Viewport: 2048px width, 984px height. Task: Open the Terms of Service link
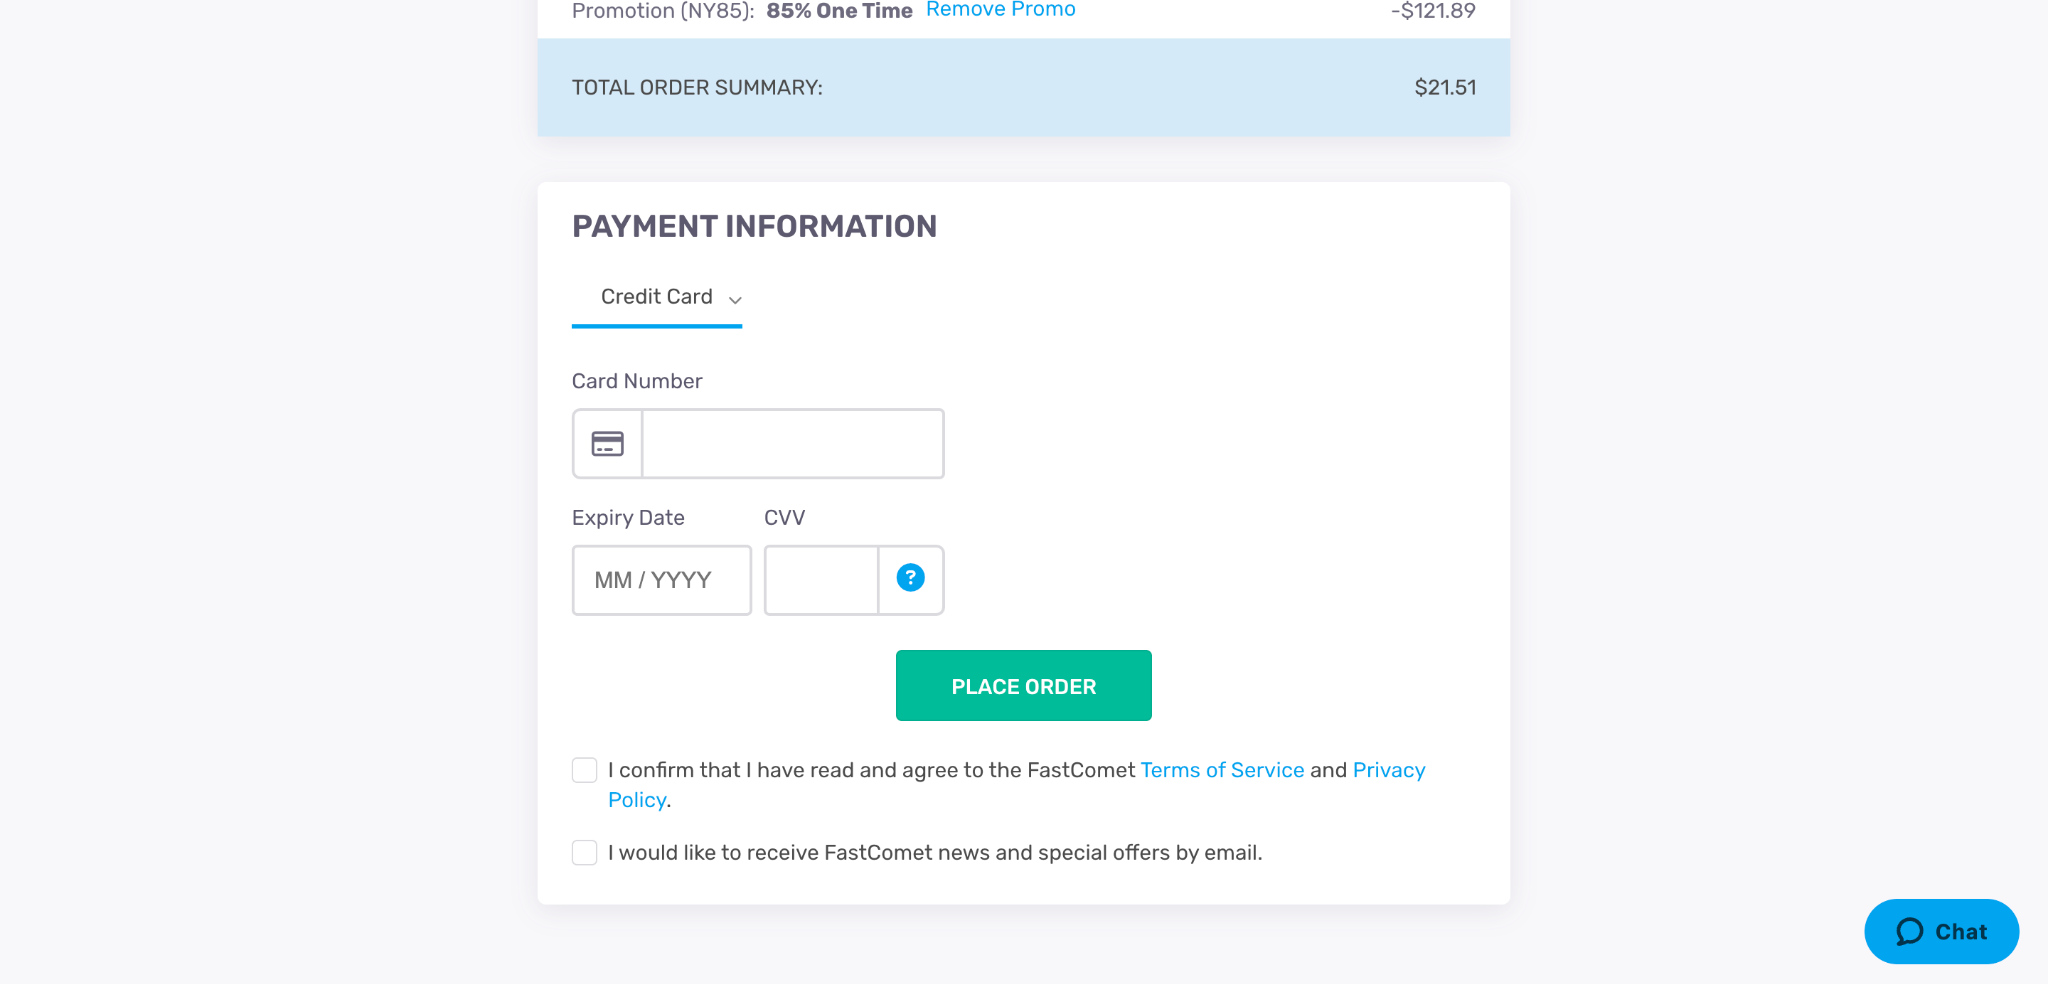[x=1222, y=769]
